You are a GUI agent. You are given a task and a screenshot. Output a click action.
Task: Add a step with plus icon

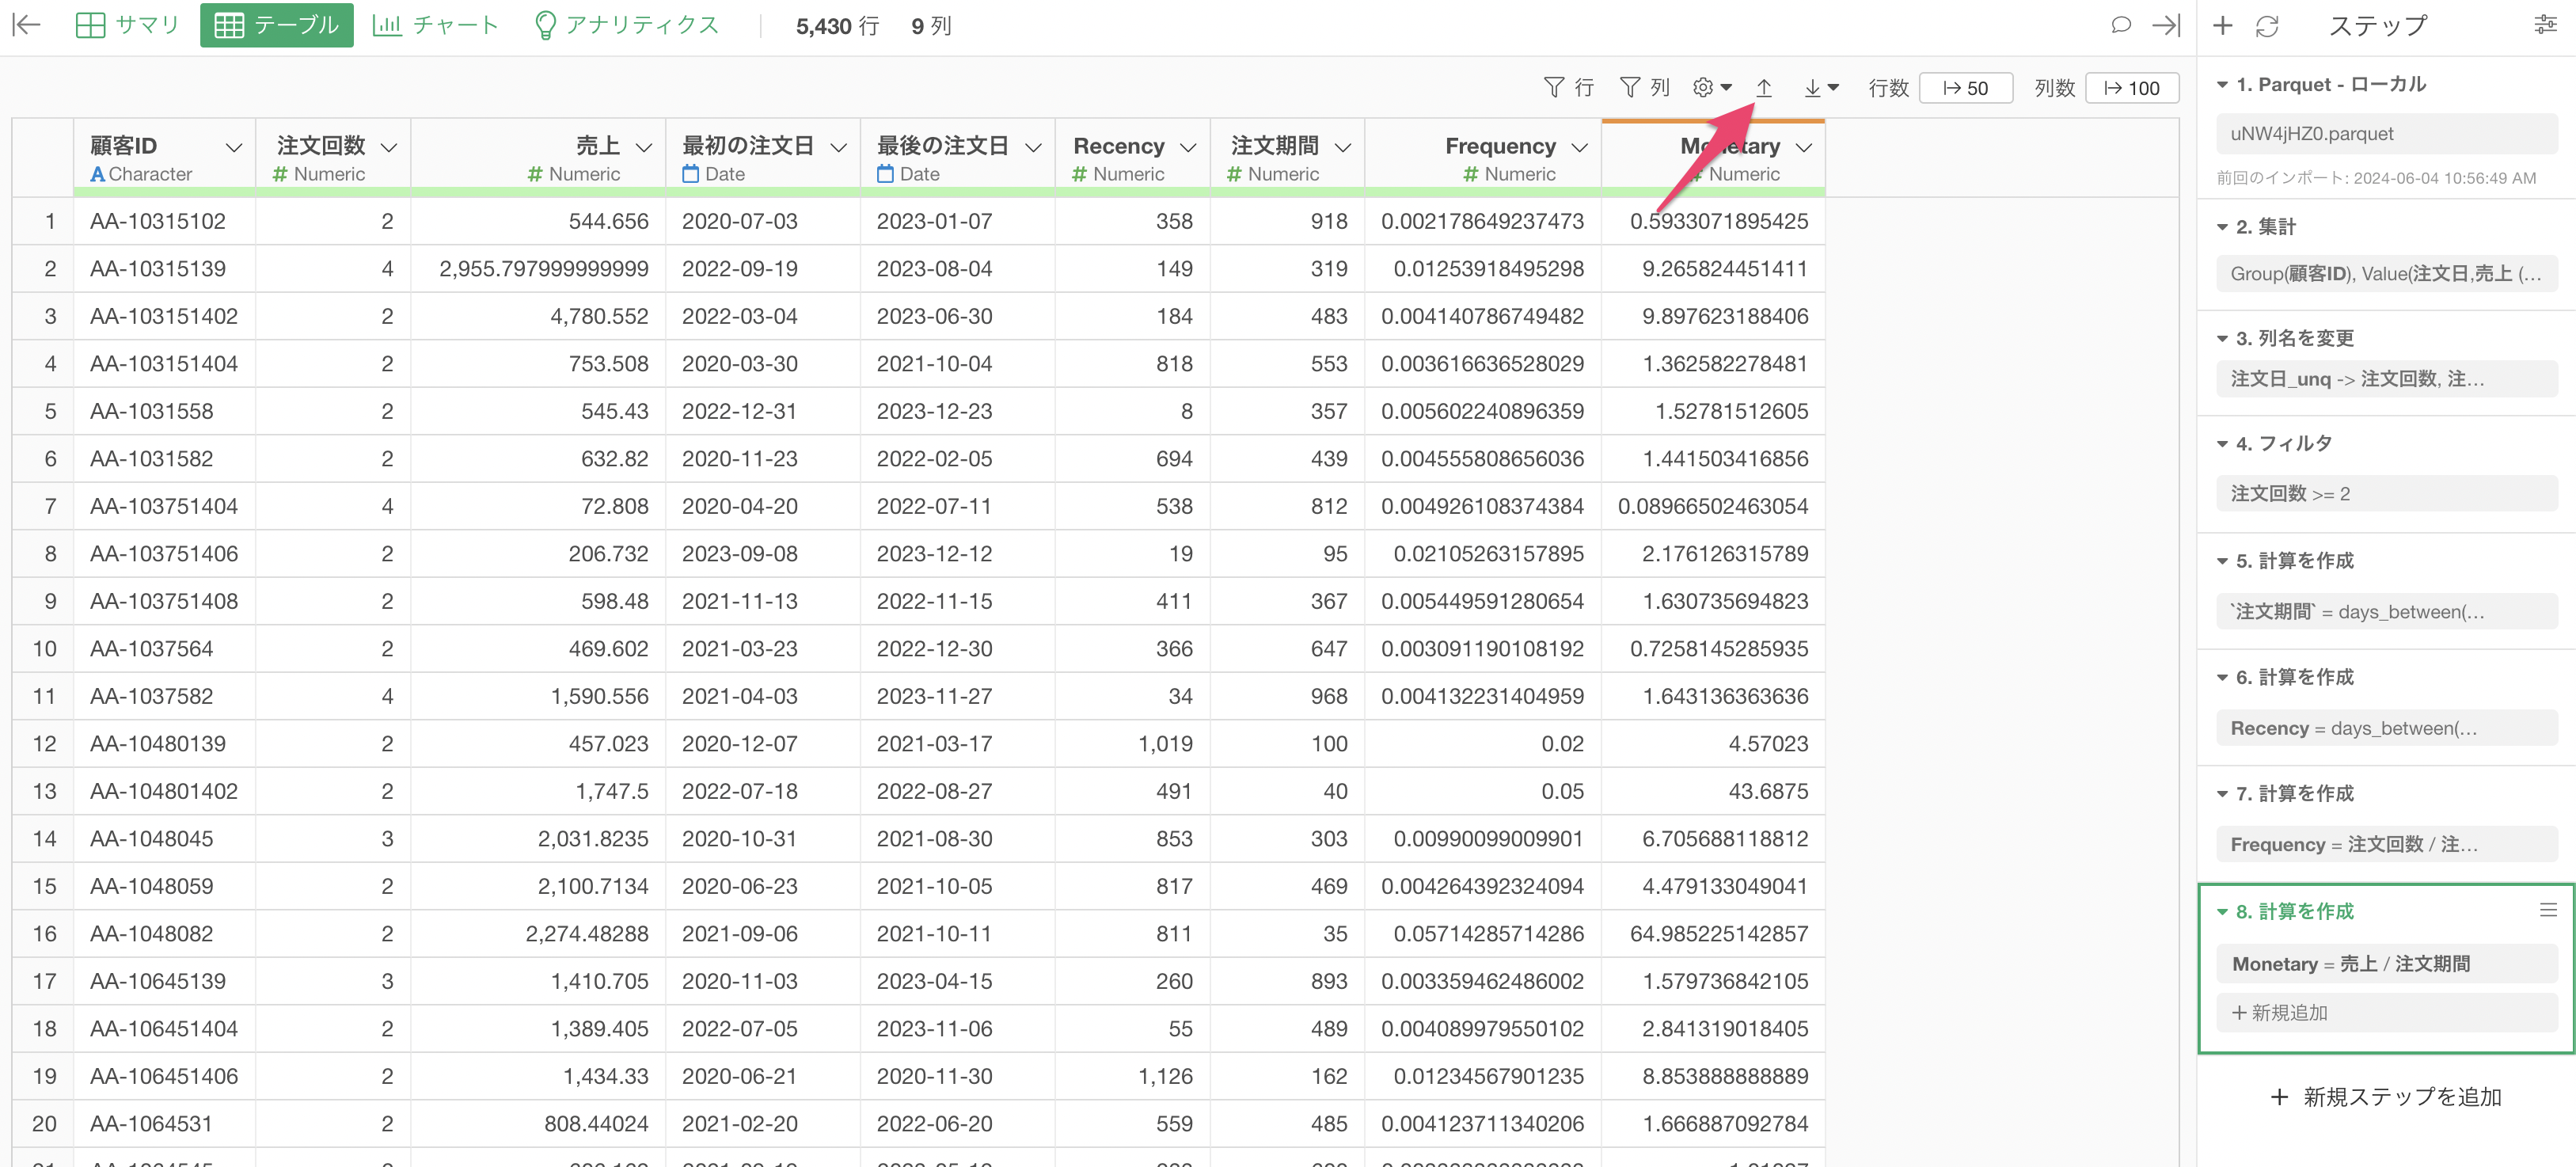pos(2222,26)
